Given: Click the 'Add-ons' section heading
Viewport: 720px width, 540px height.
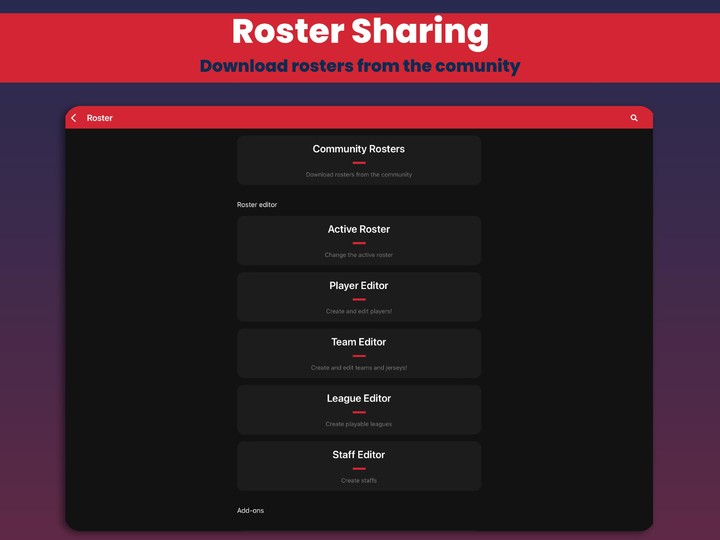Looking at the screenshot, I should 250,511.
